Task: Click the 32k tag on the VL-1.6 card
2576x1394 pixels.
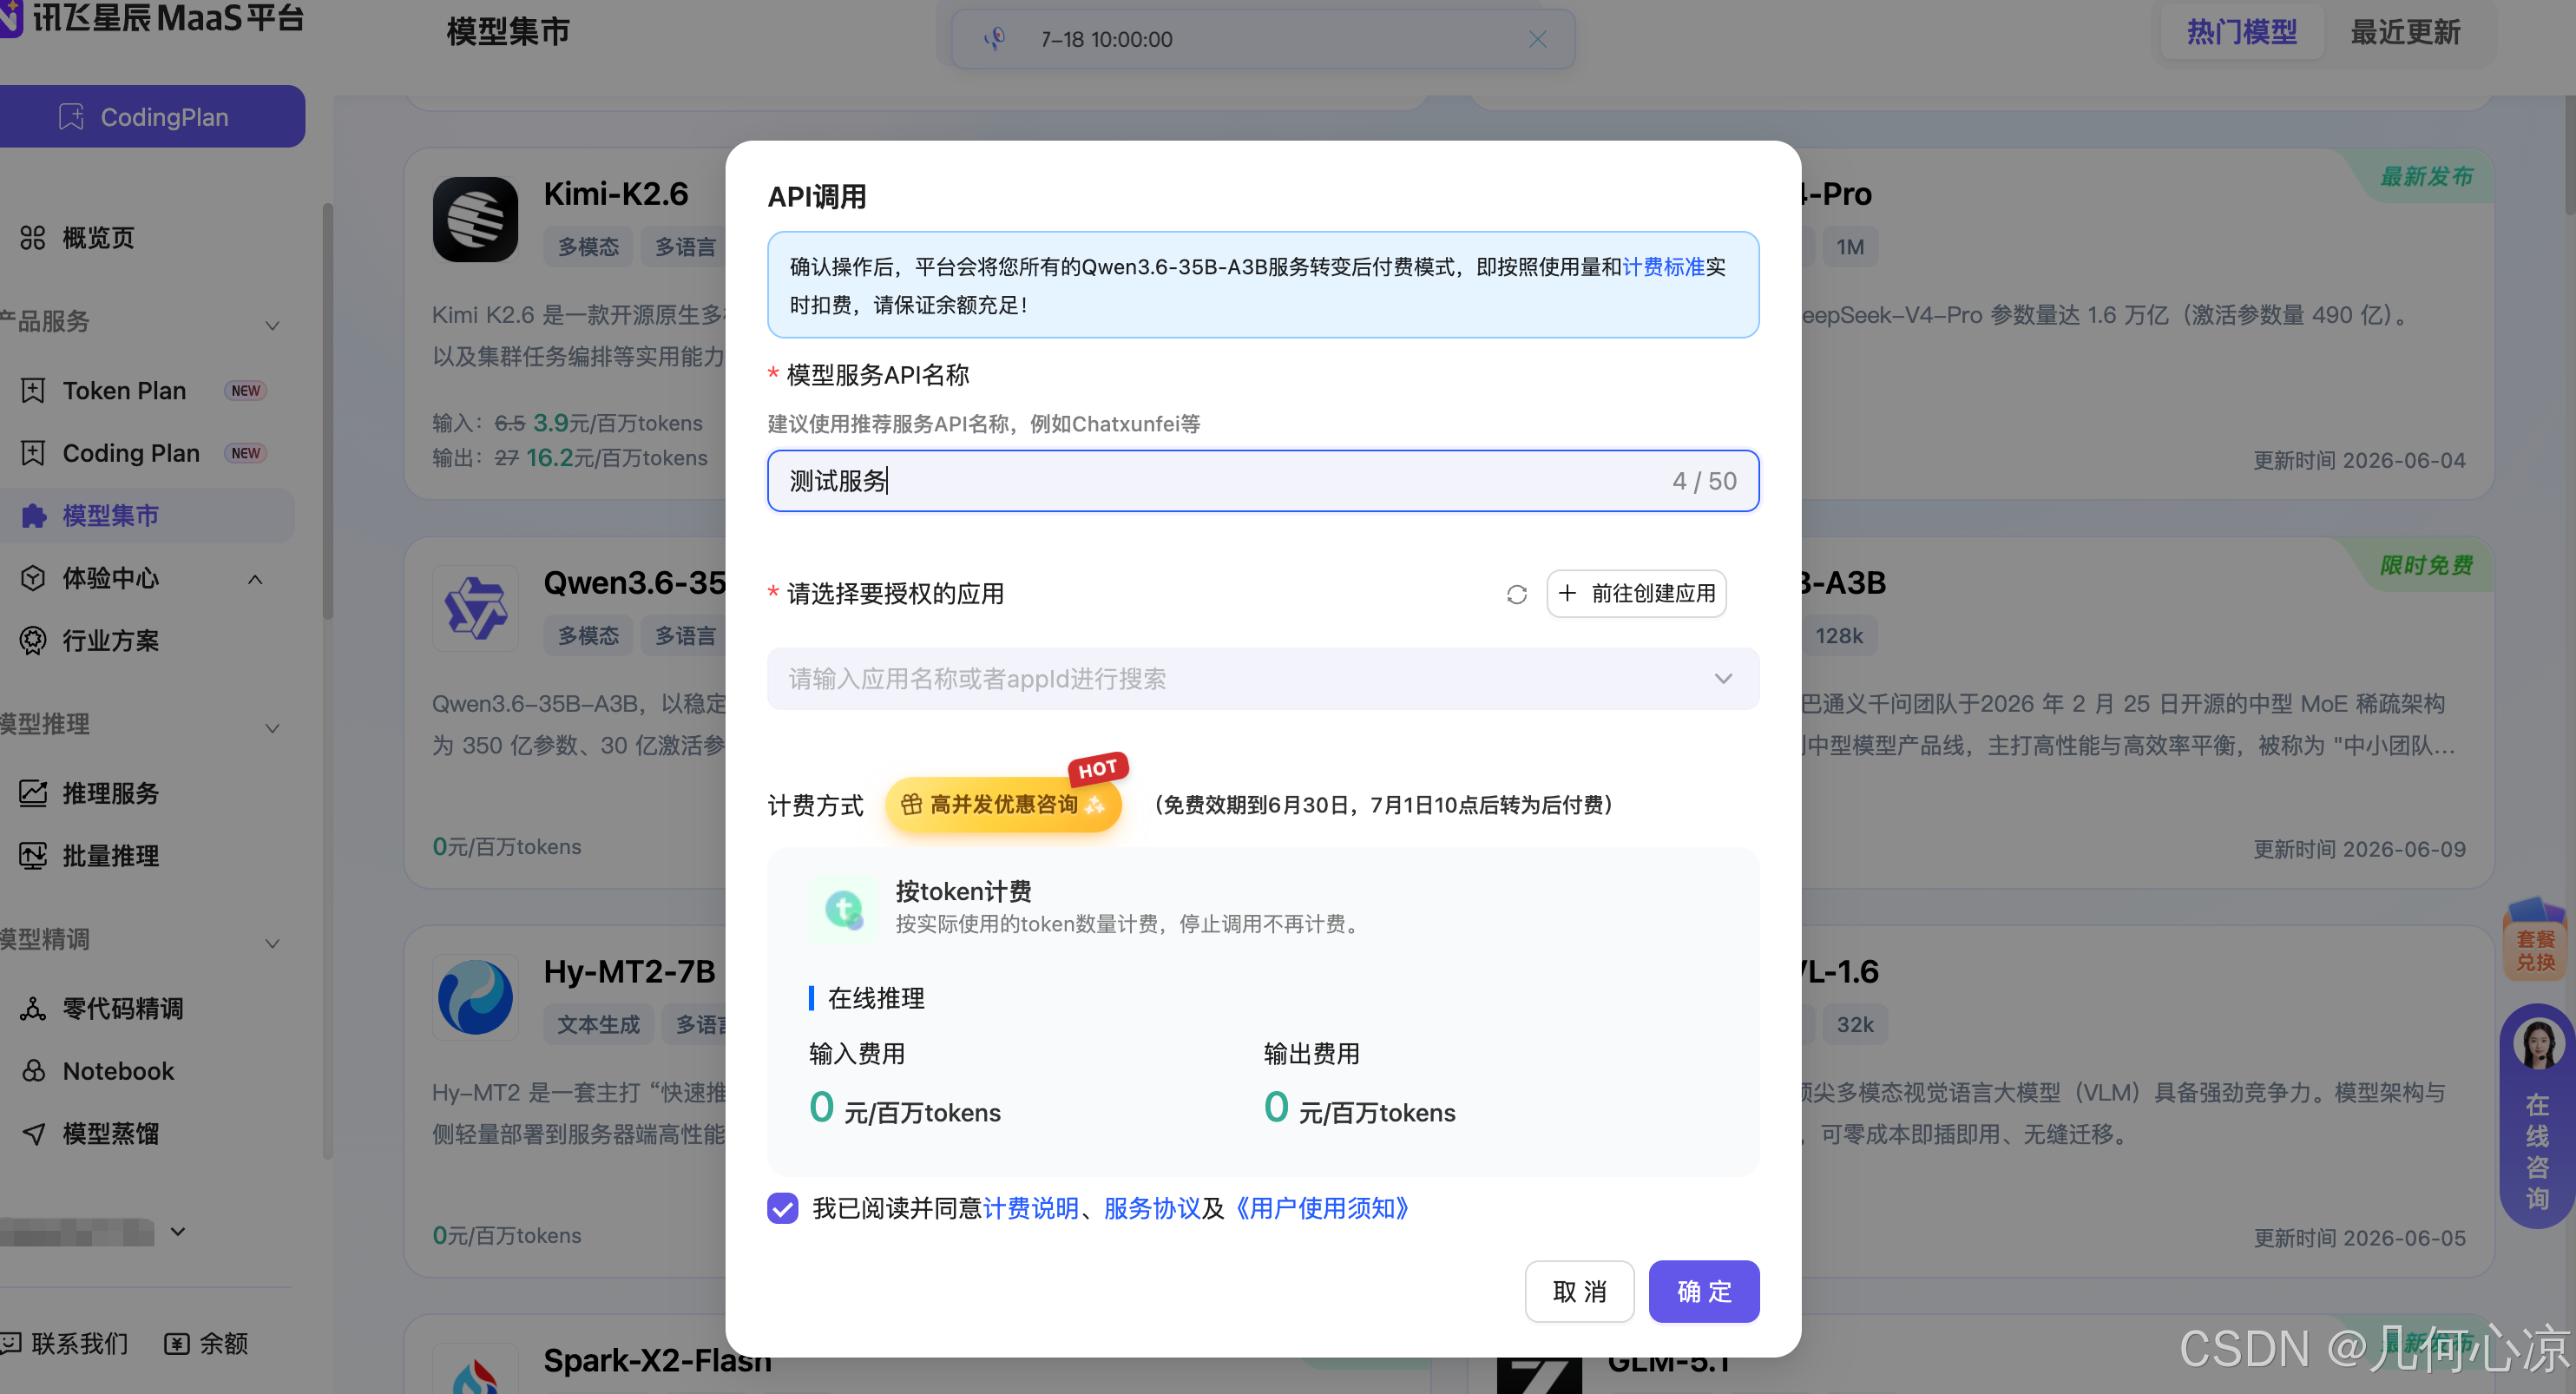Action: tap(1855, 1025)
